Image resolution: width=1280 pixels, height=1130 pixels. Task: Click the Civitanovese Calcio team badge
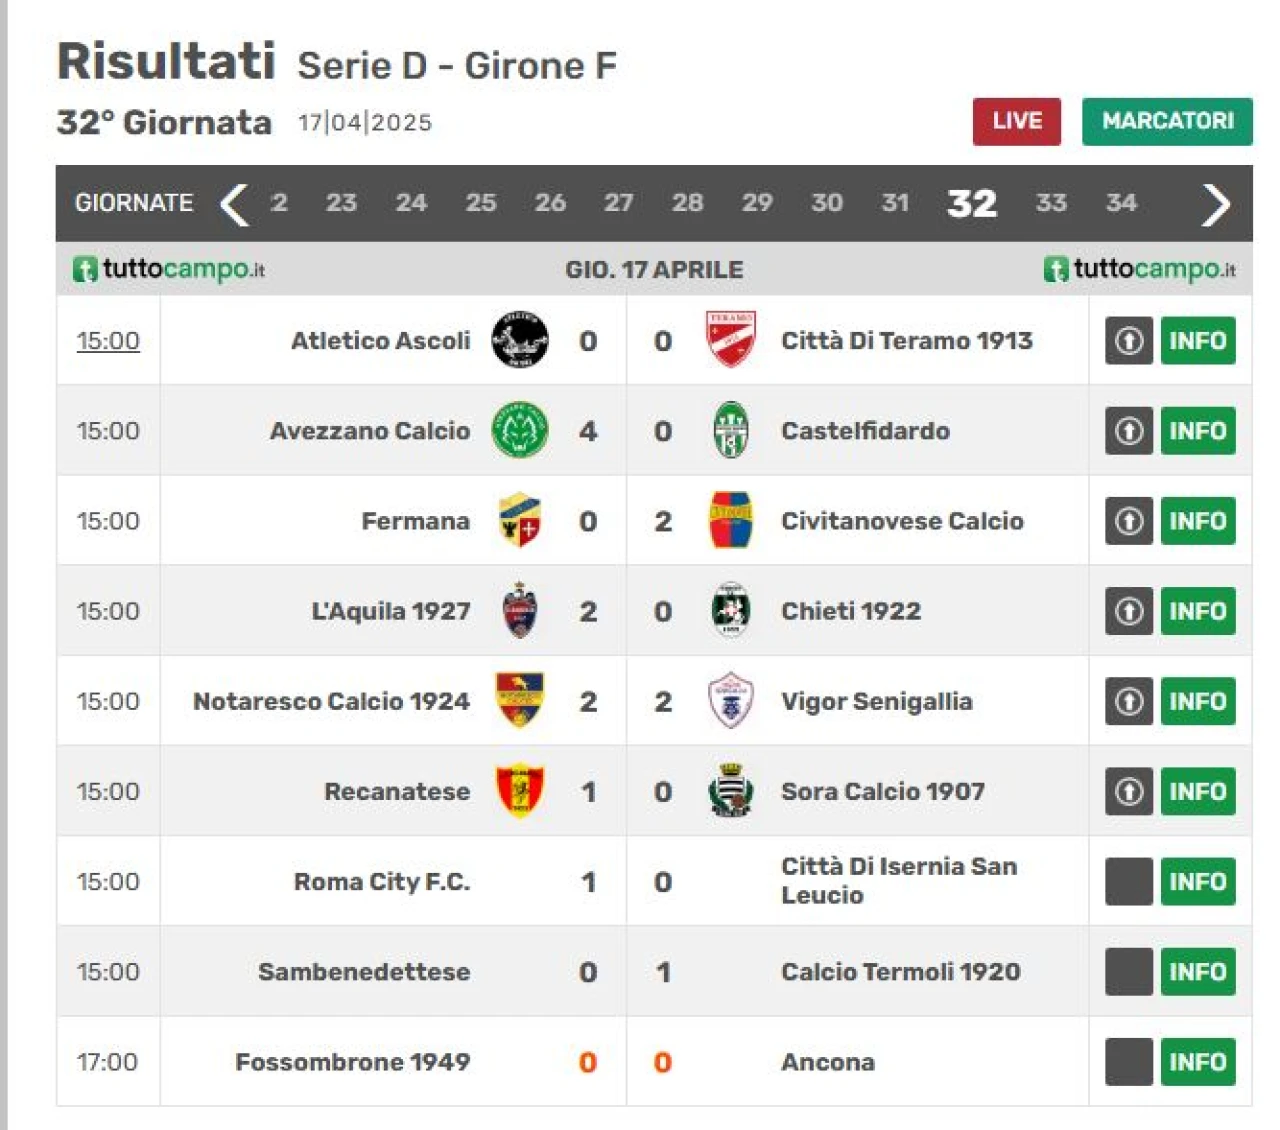point(731,520)
